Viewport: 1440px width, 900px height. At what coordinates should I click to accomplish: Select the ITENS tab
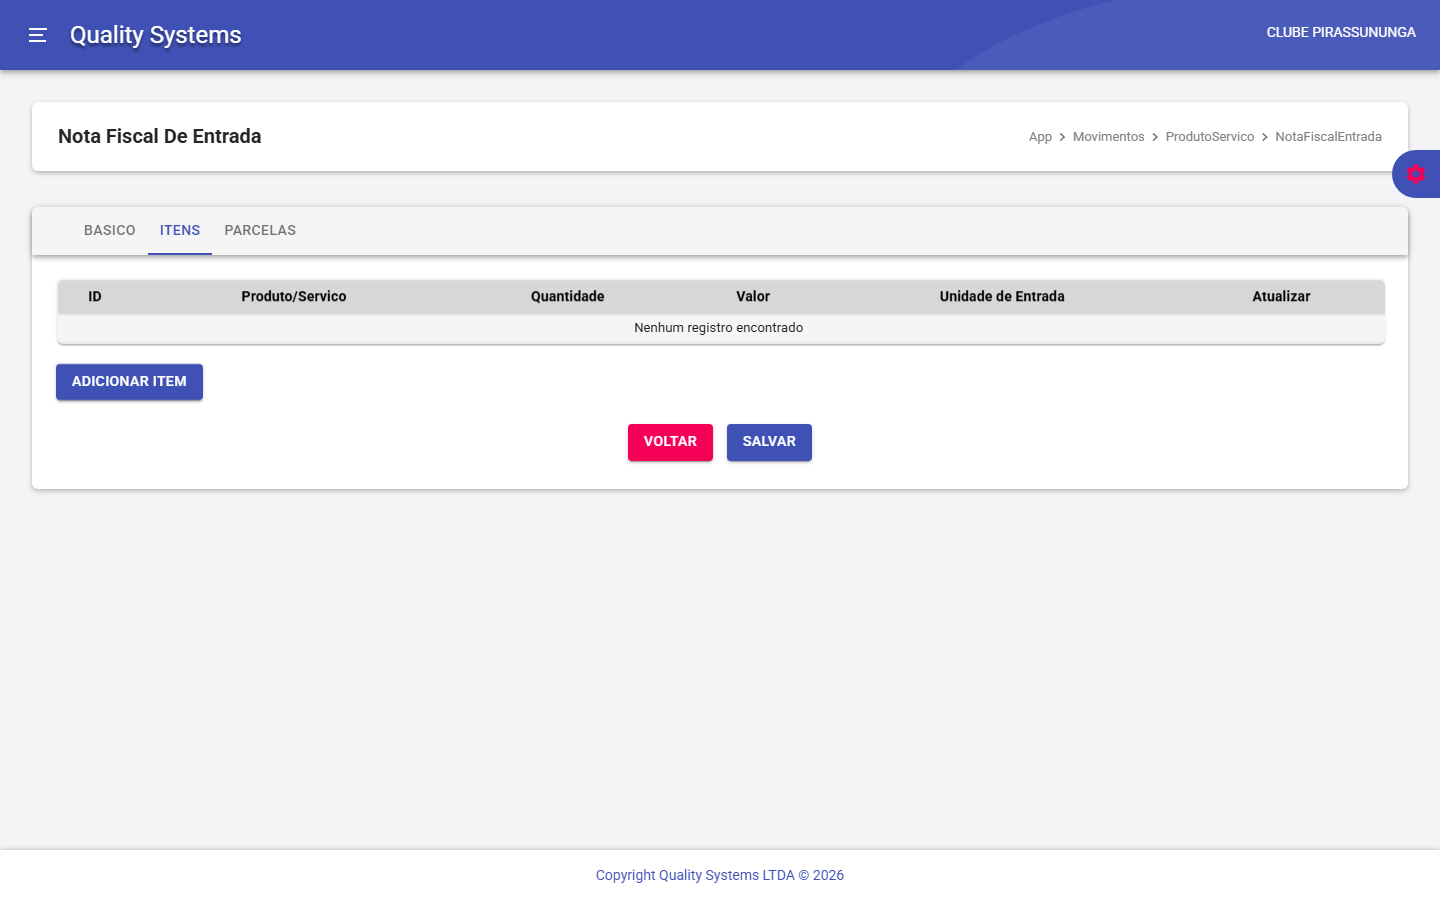(x=180, y=230)
